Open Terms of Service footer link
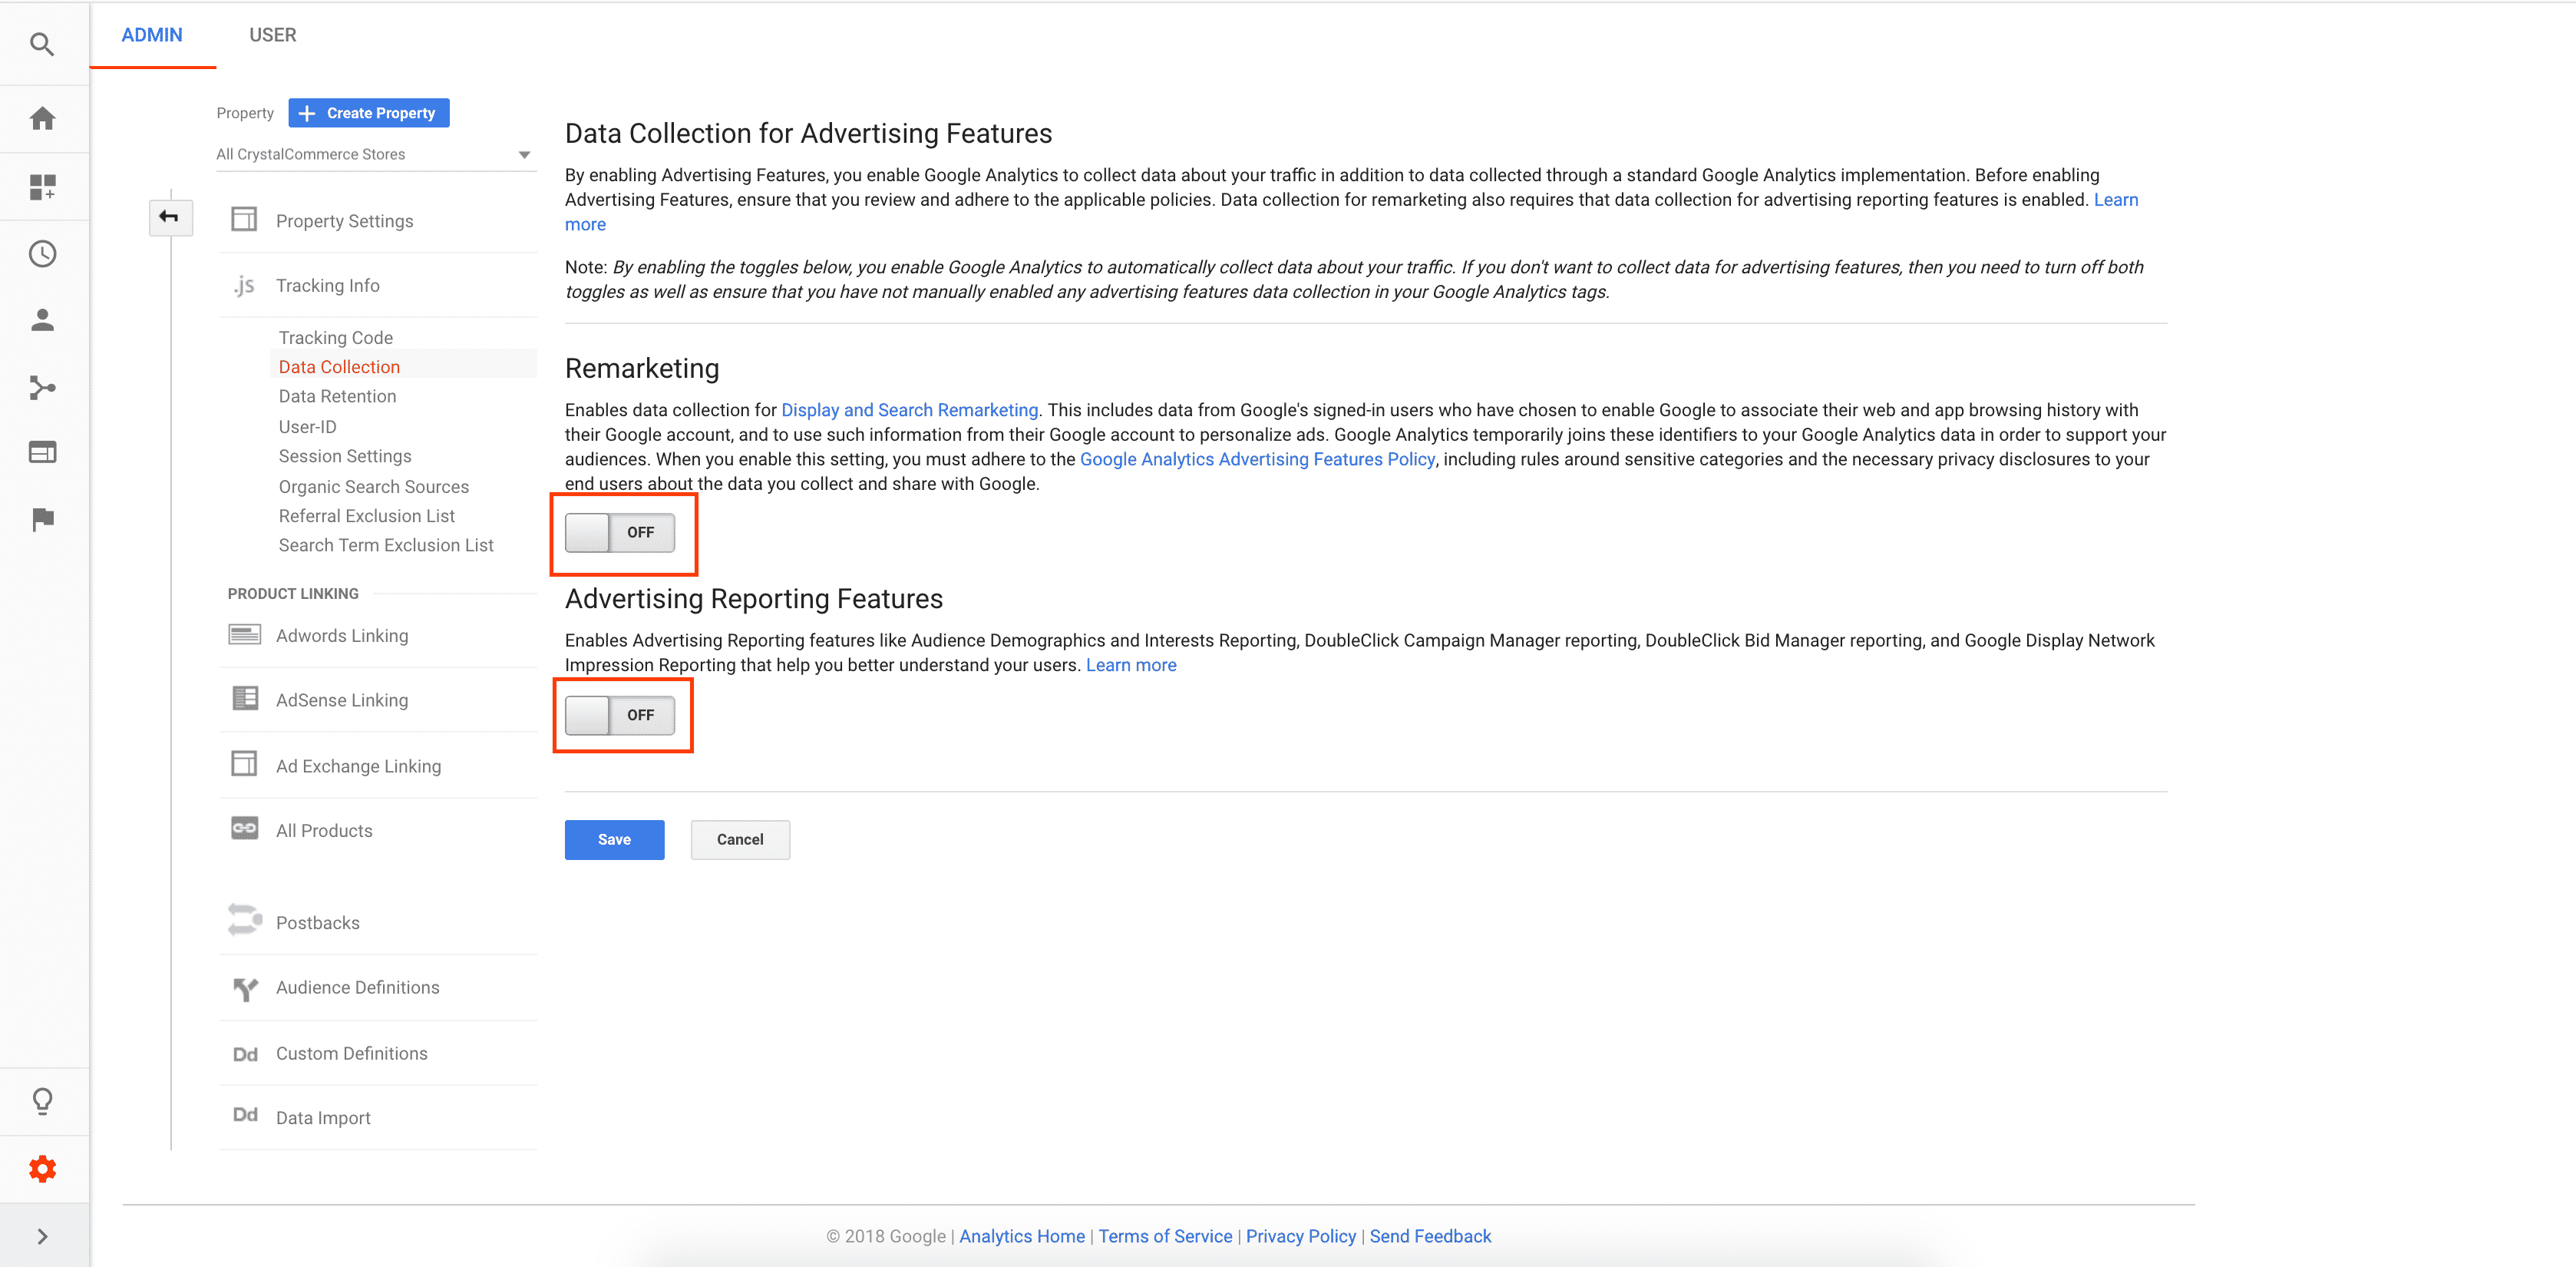This screenshot has width=2576, height=1267. click(1165, 1236)
